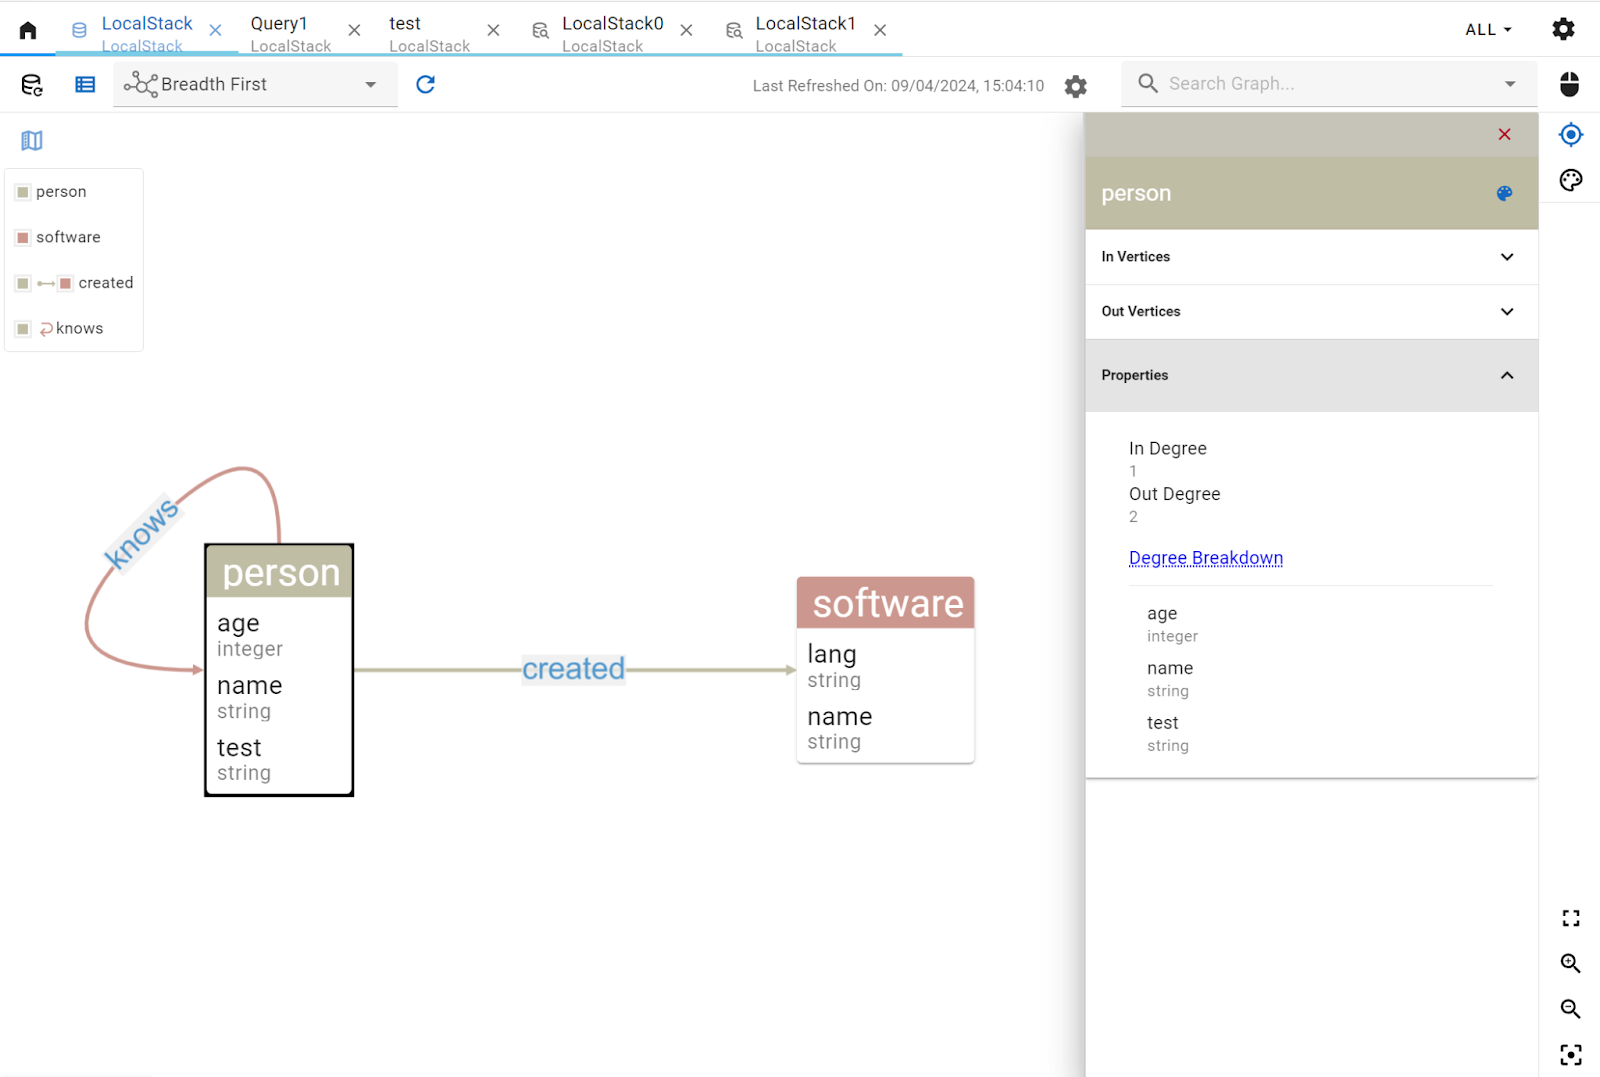This screenshot has height=1077, width=1600.
Task: Click the map overview icon above the legend
Action: pos(31,140)
